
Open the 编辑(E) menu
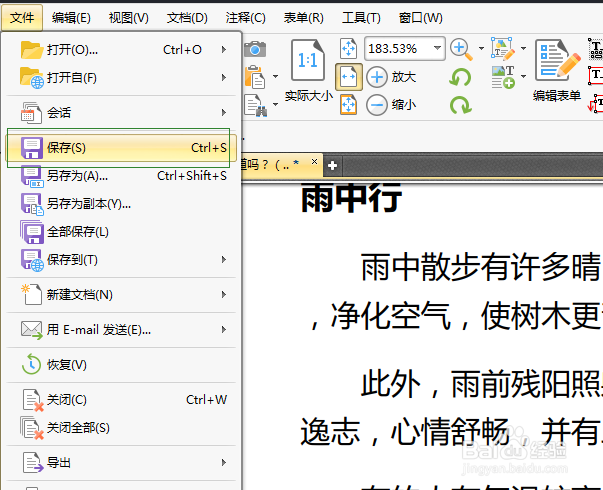(x=71, y=18)
